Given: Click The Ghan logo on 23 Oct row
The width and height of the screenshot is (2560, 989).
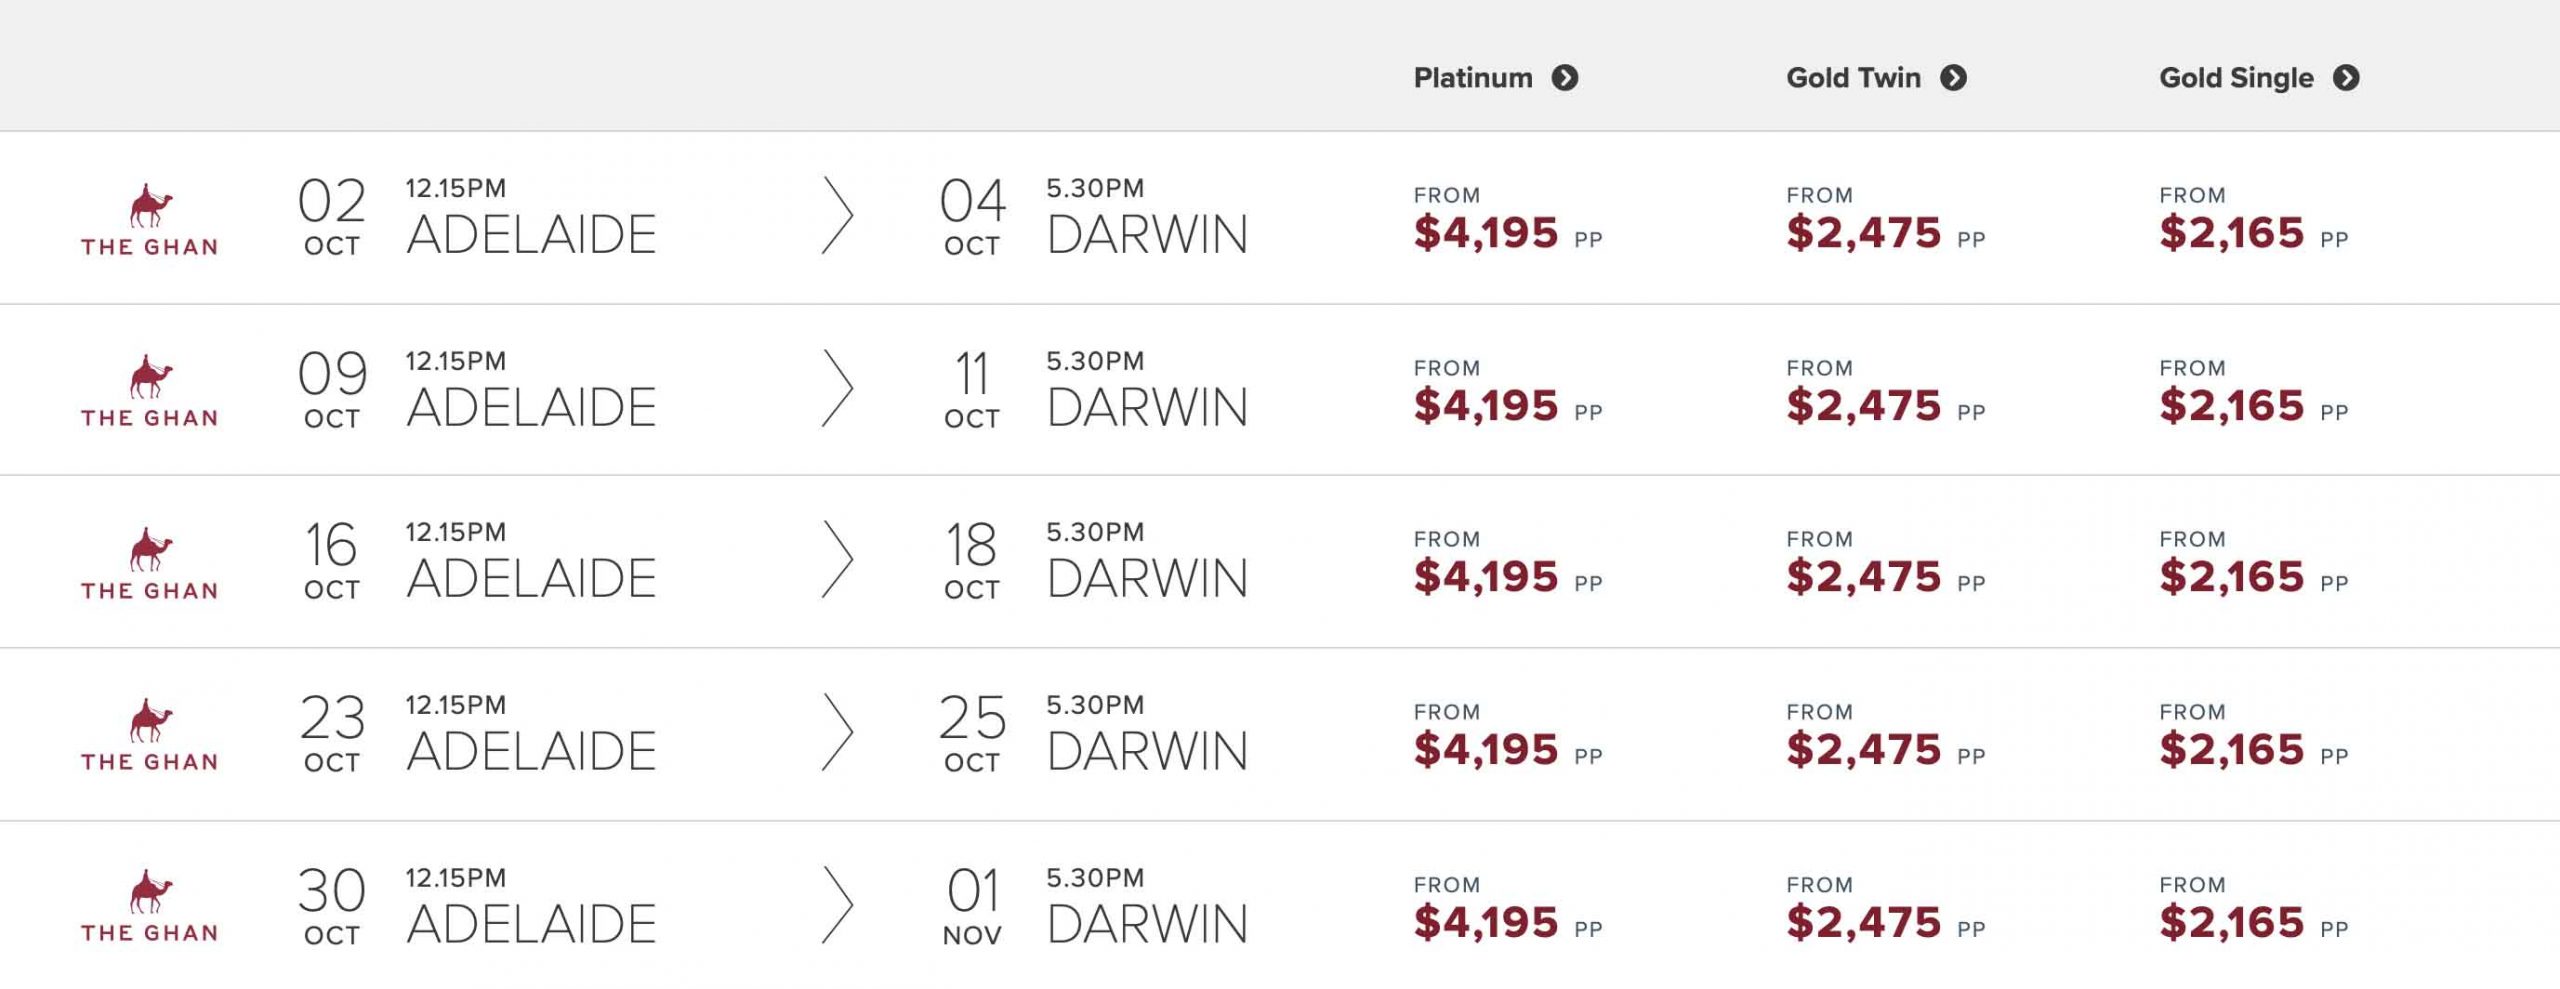Looking at the screenshot, I should coord(150,736).
